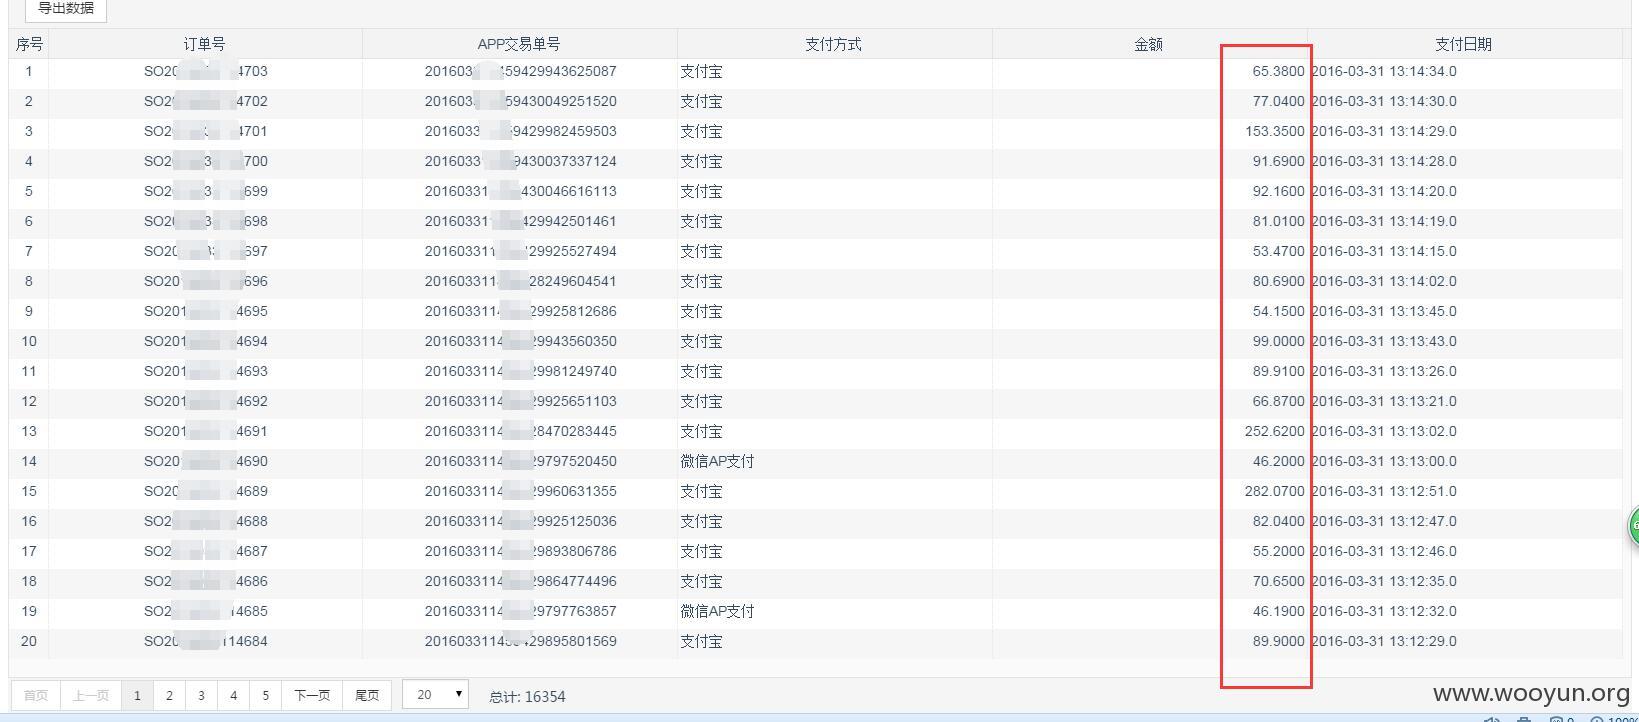Click date 2016-03-31 13:13:02.0
The width and height of the screenshot is (1639, 722).
pos(1384,431)
